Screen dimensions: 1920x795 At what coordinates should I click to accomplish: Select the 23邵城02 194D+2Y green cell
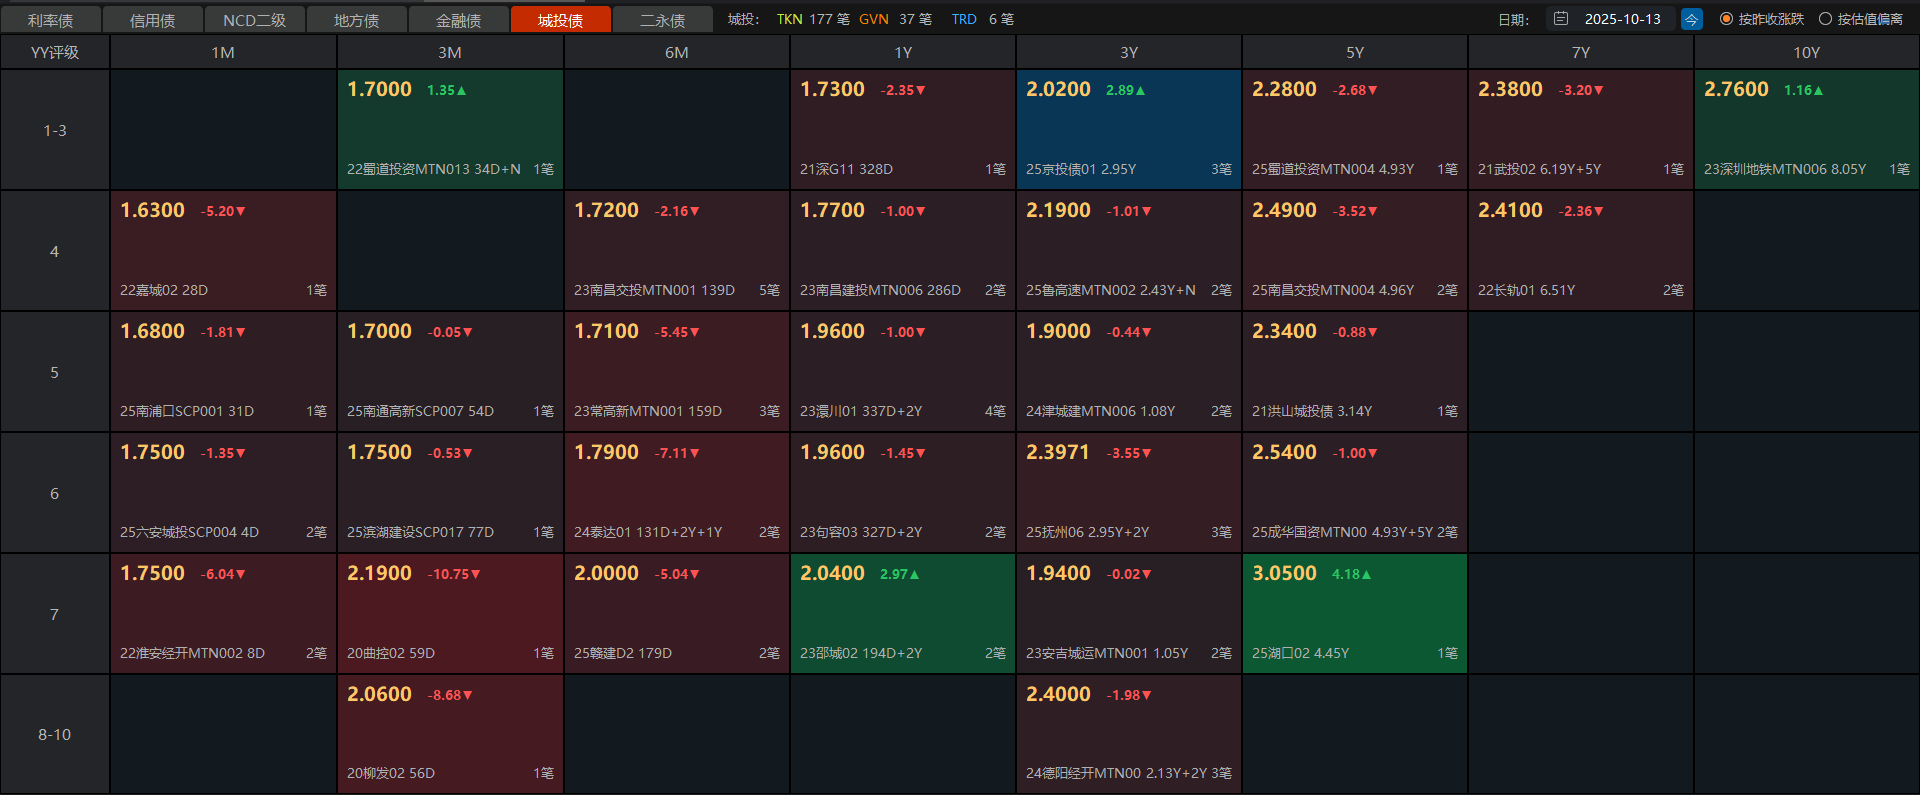[x=902, y=614]
